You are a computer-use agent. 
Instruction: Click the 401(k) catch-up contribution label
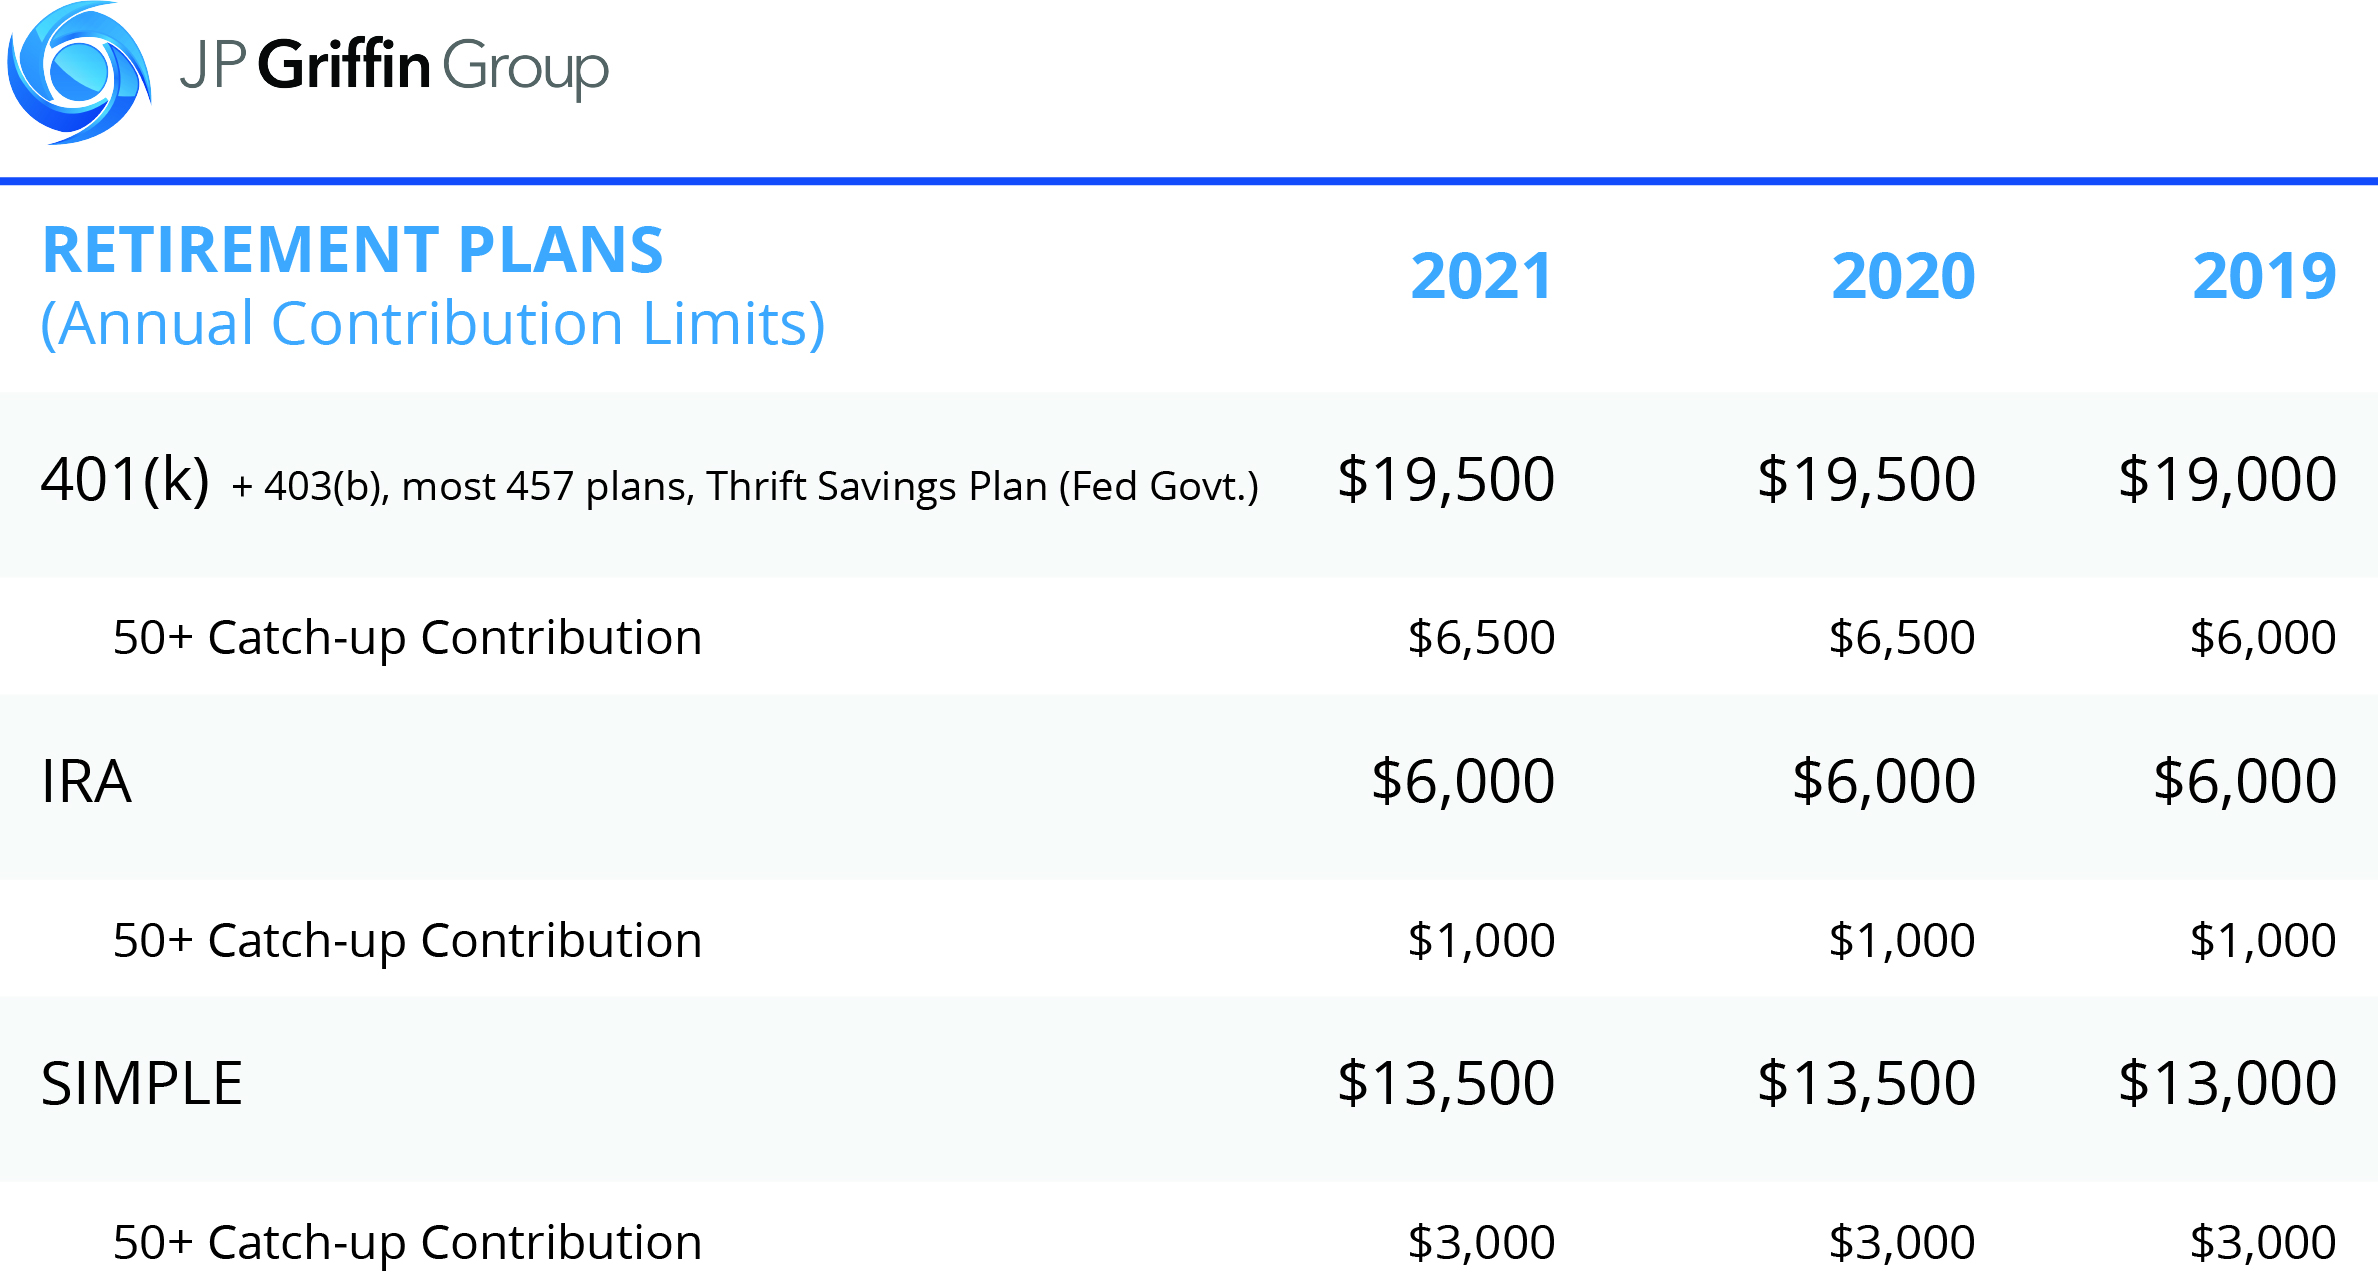tap(408, 638)
